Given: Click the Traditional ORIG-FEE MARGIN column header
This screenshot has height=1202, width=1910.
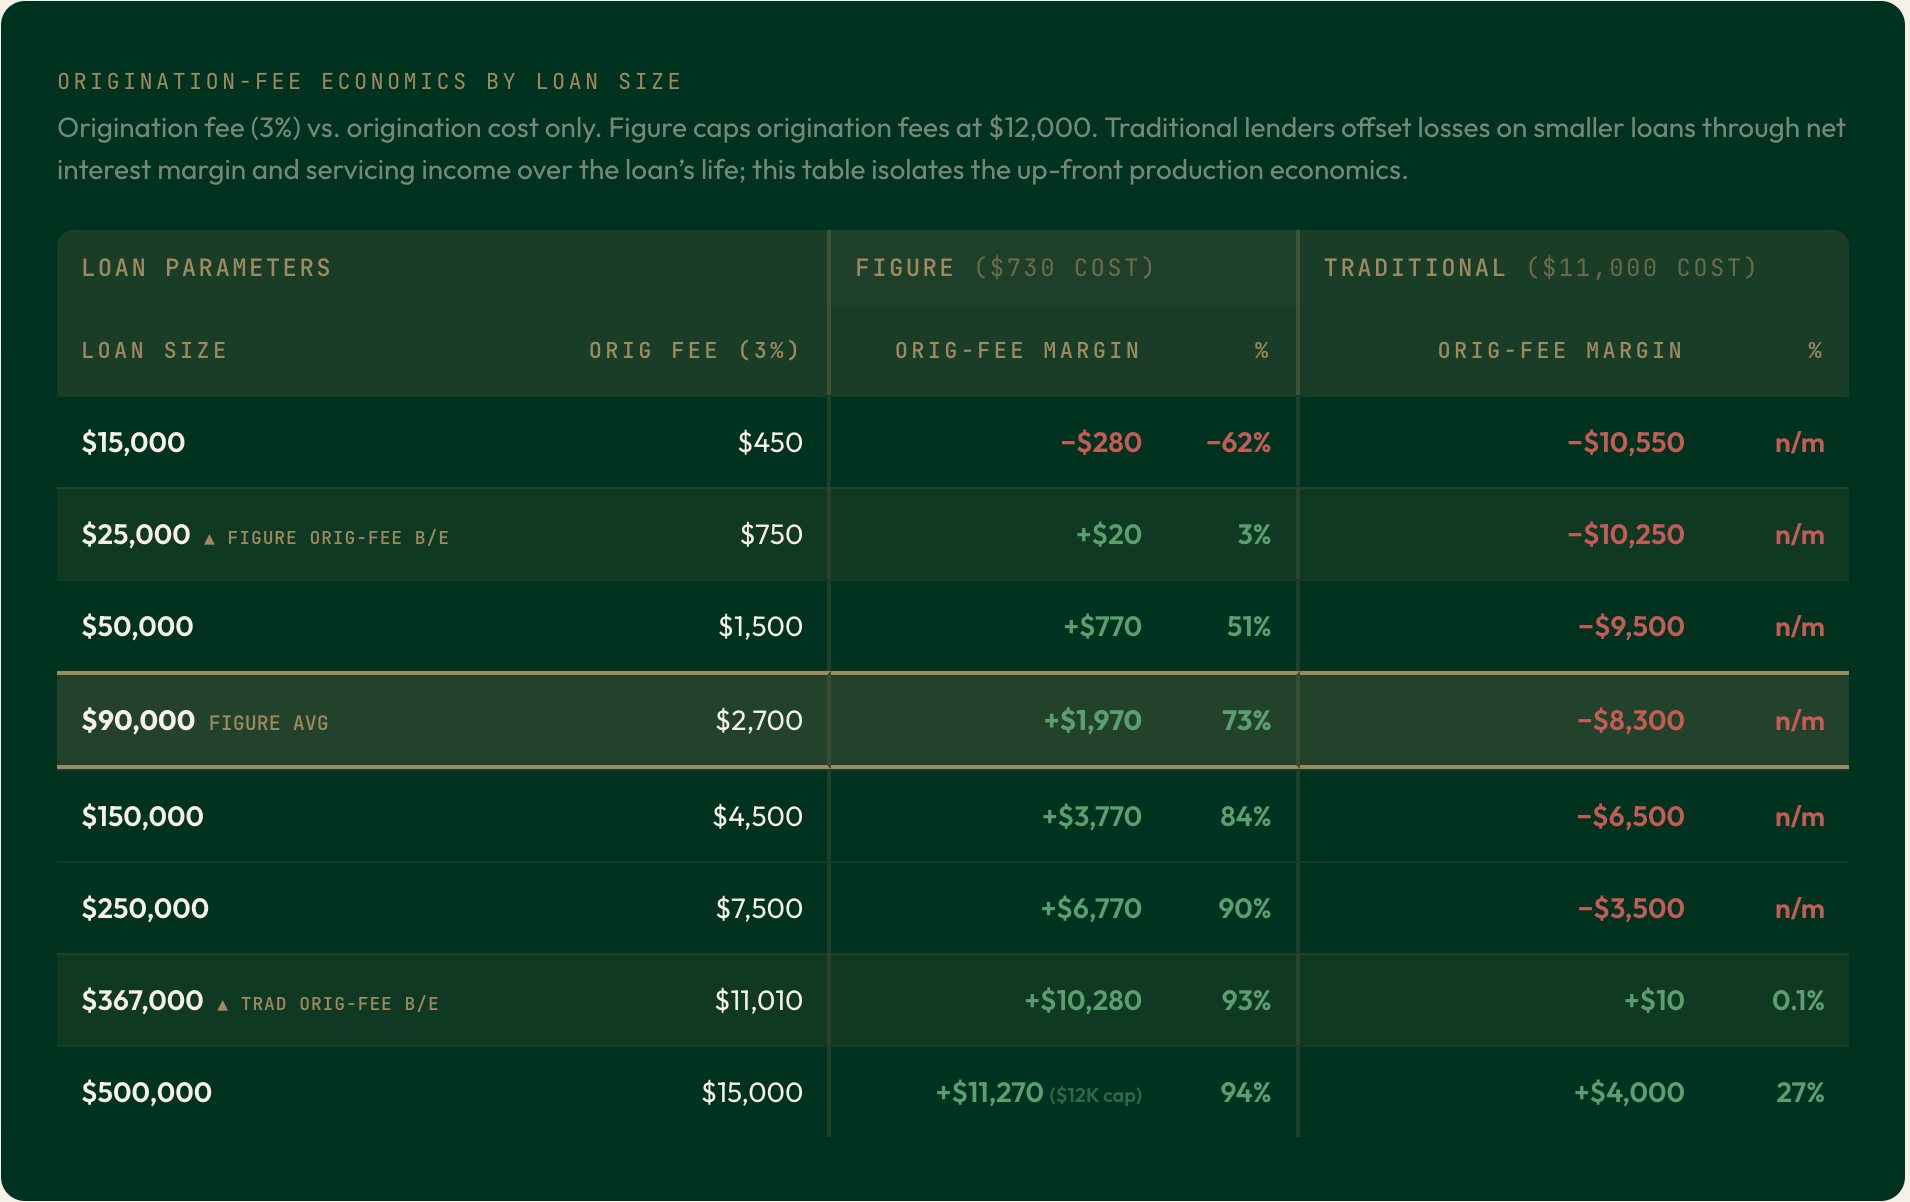Looking at the screenshot, I should [1561, 350].
